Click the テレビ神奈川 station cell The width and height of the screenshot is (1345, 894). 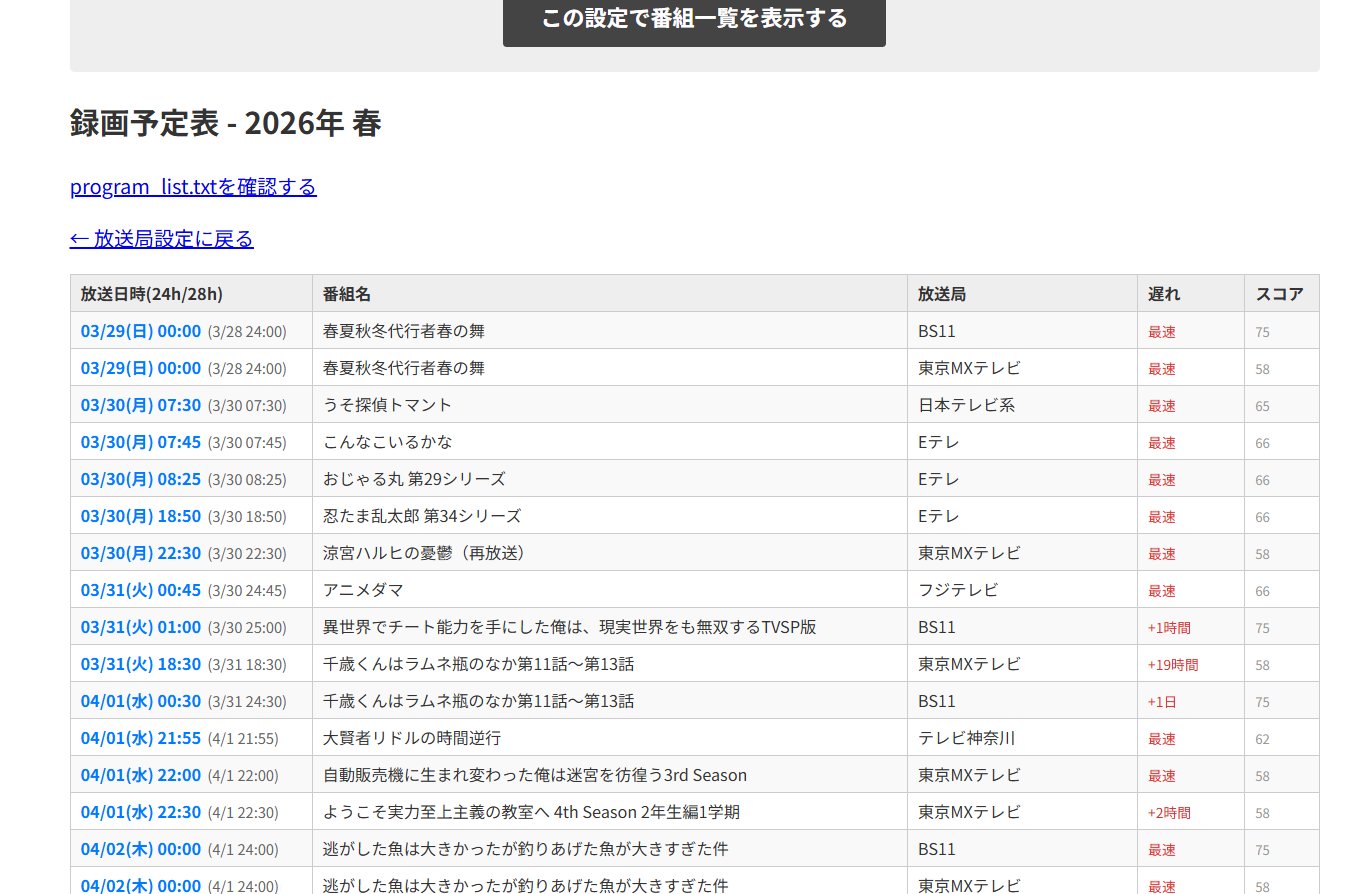pos(1022,738)
